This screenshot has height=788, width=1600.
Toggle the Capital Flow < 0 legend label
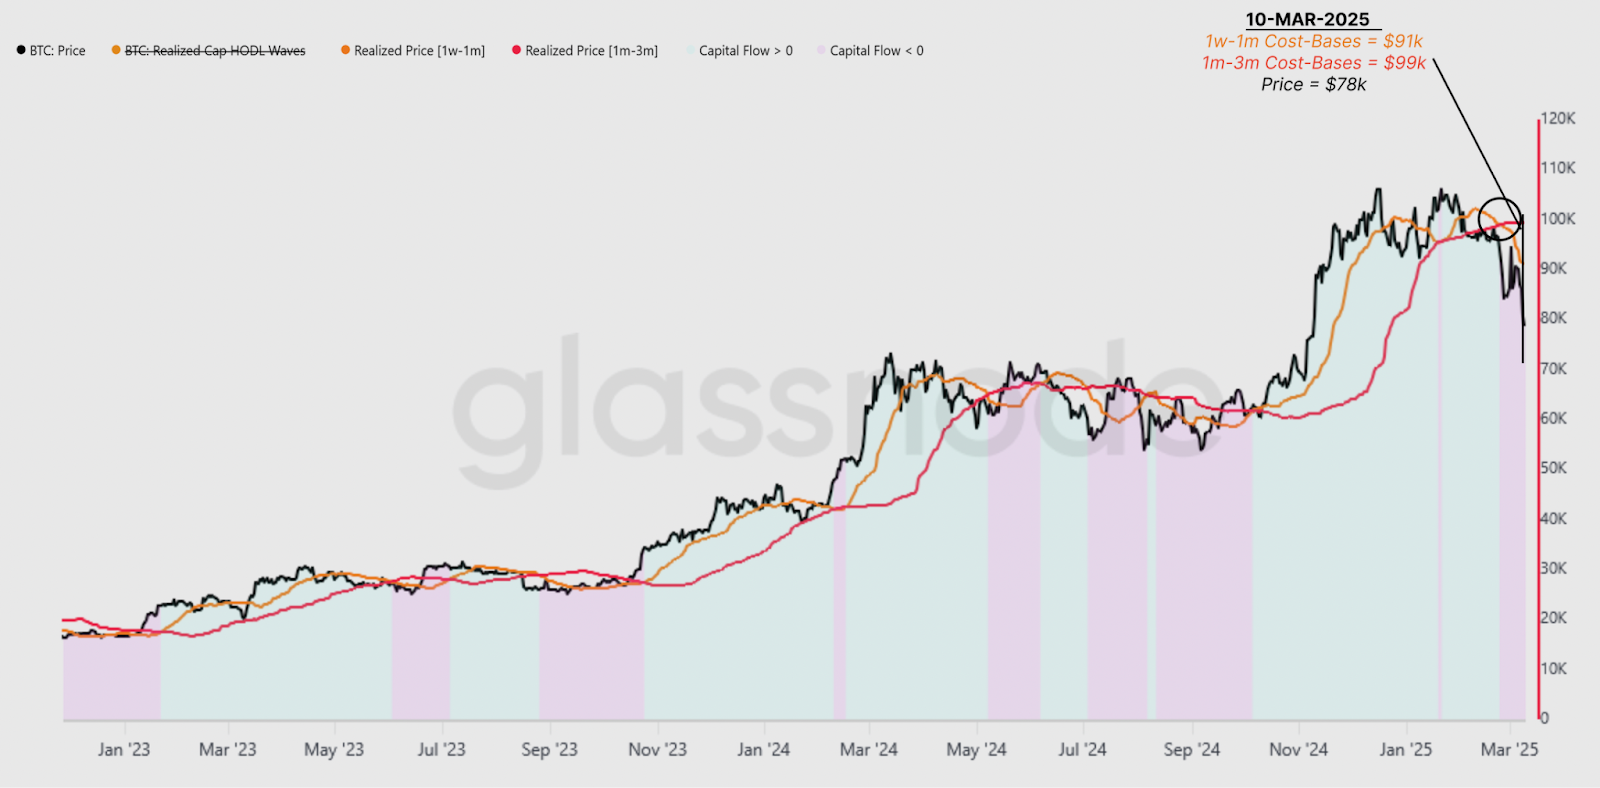point(876,51)
